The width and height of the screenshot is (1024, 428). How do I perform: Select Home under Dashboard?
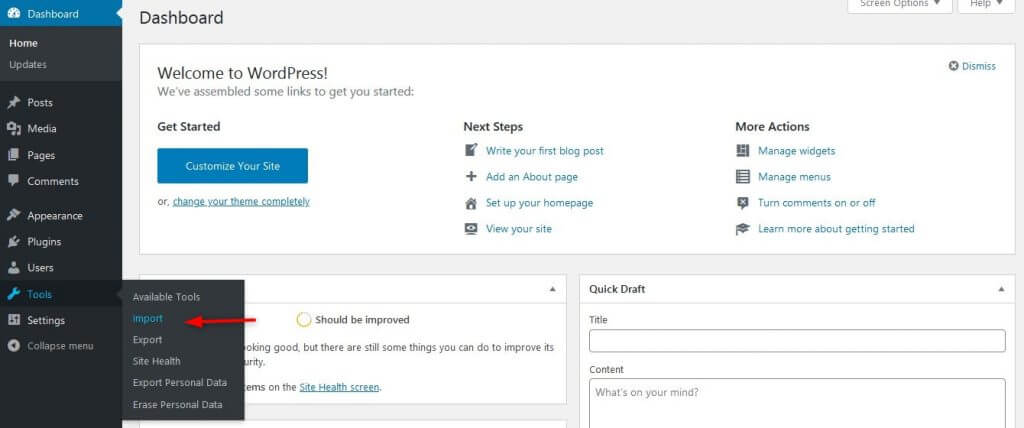coord(24,43)
